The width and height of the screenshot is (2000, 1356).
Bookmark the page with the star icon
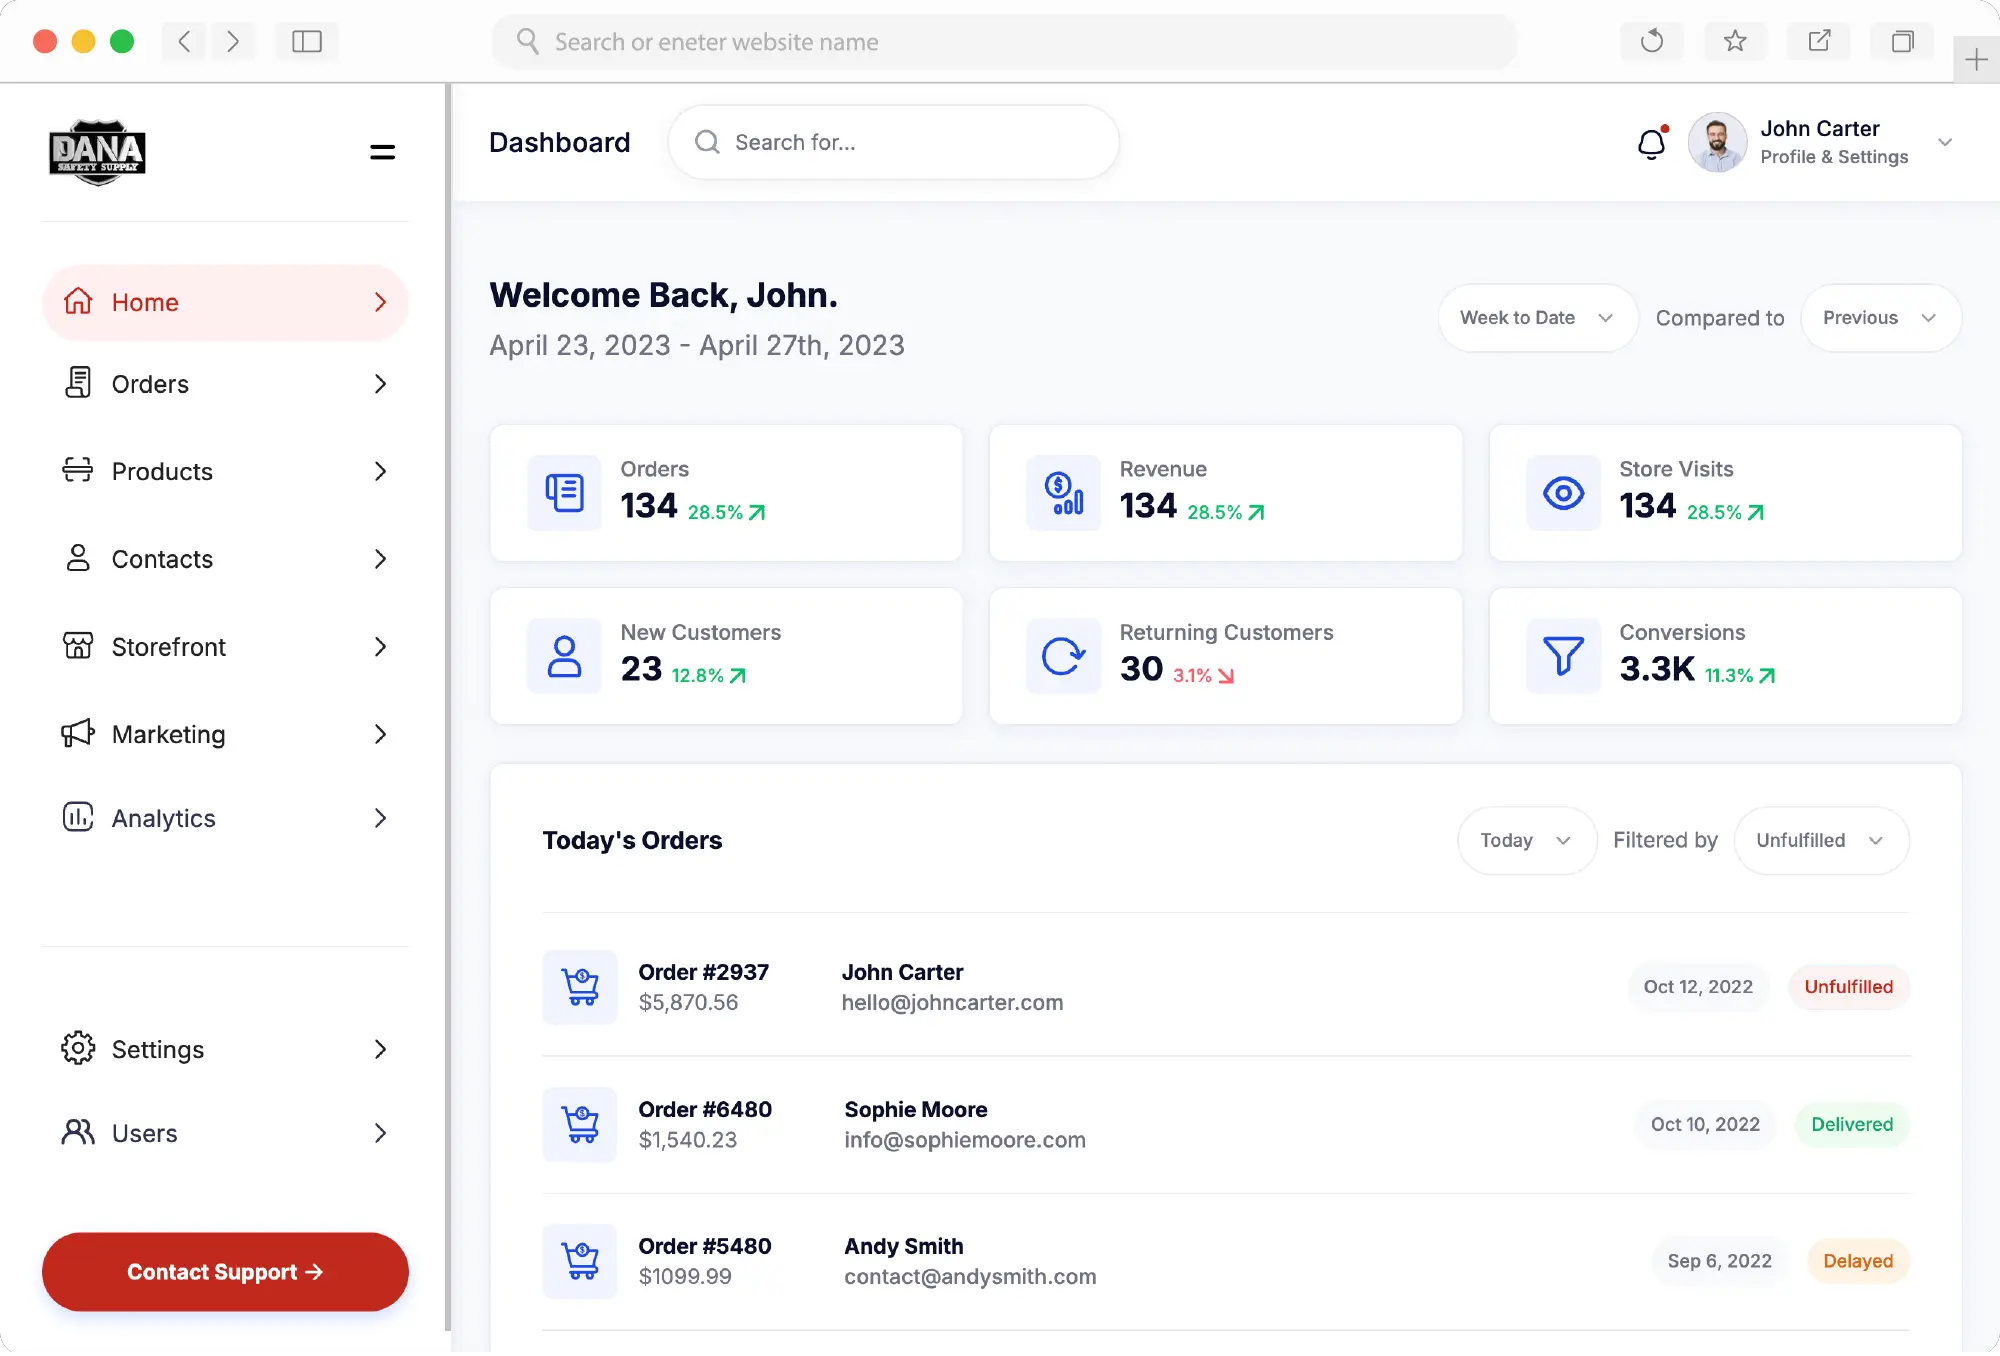pos(1735,41)
